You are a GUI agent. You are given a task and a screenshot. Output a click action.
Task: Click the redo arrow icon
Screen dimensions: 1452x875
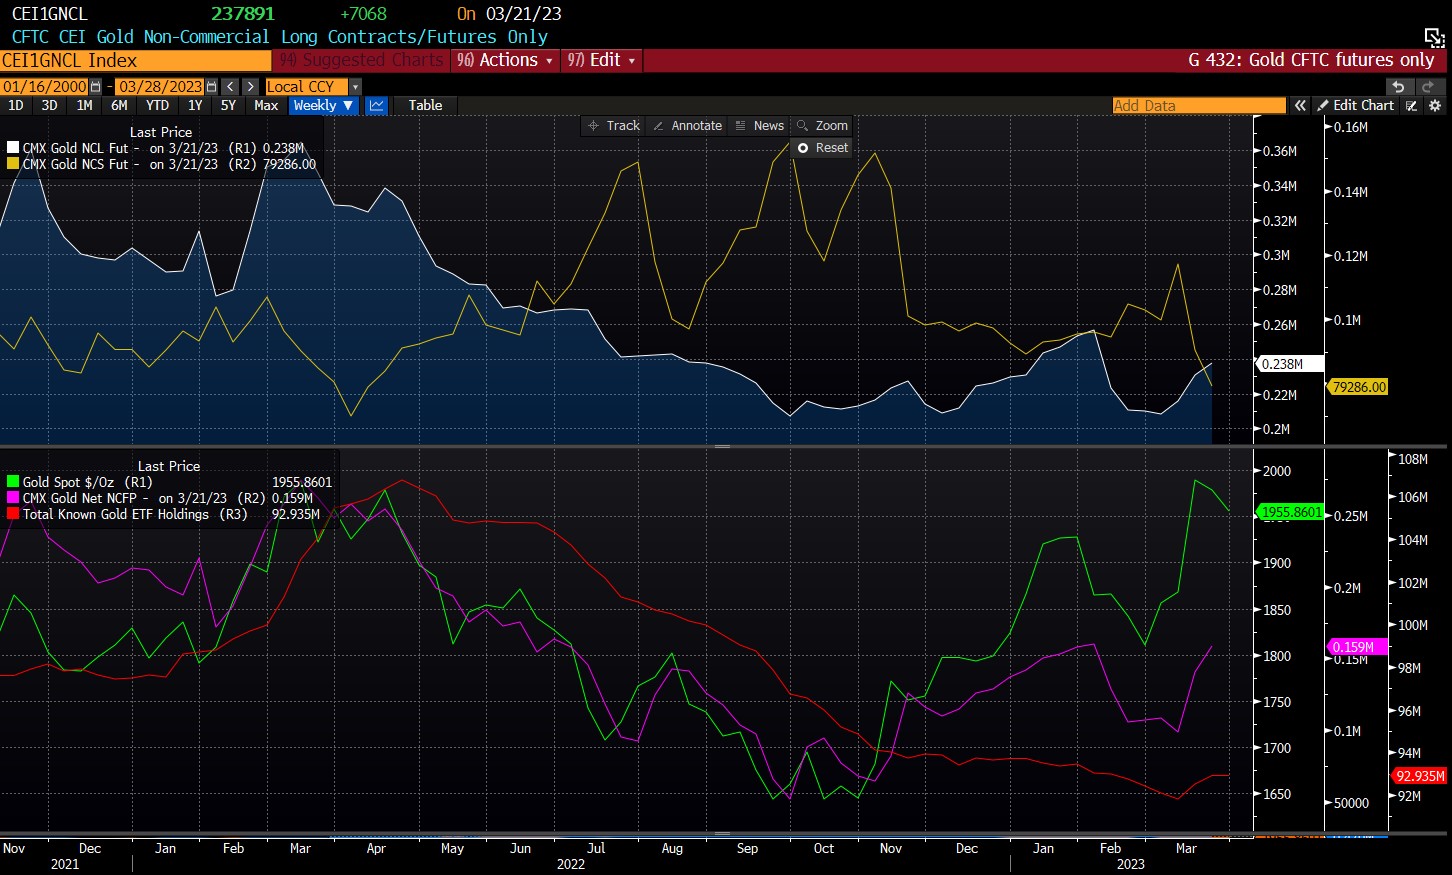point(1428,87)
